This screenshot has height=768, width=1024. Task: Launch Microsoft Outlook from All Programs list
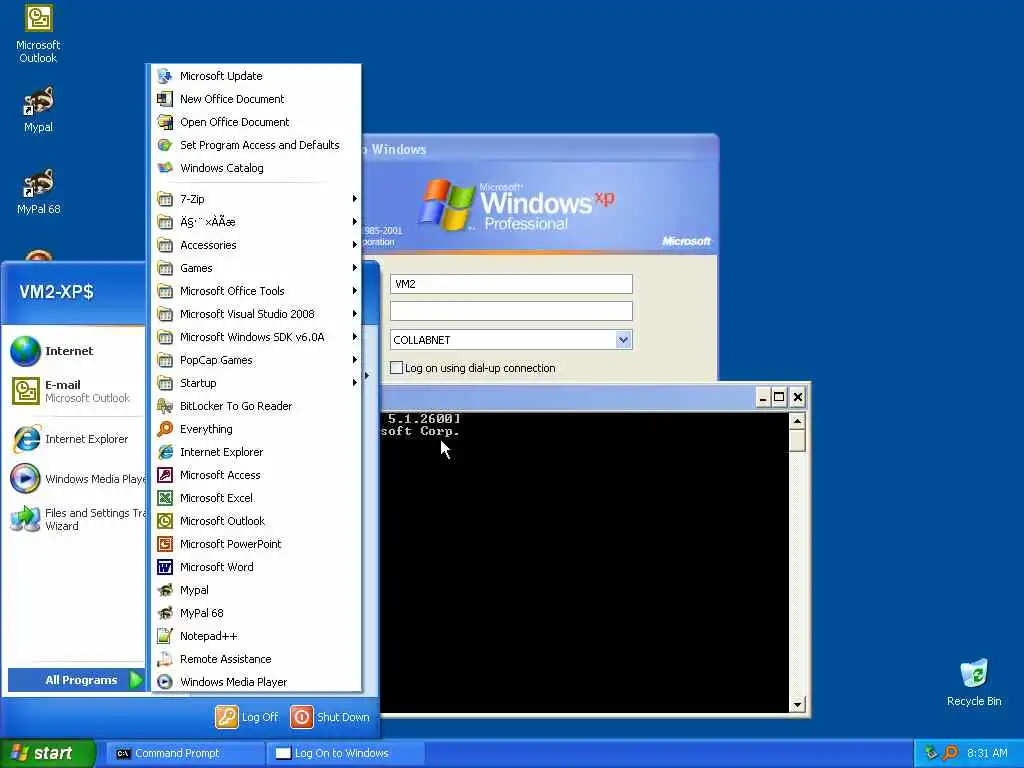point(255,521)
